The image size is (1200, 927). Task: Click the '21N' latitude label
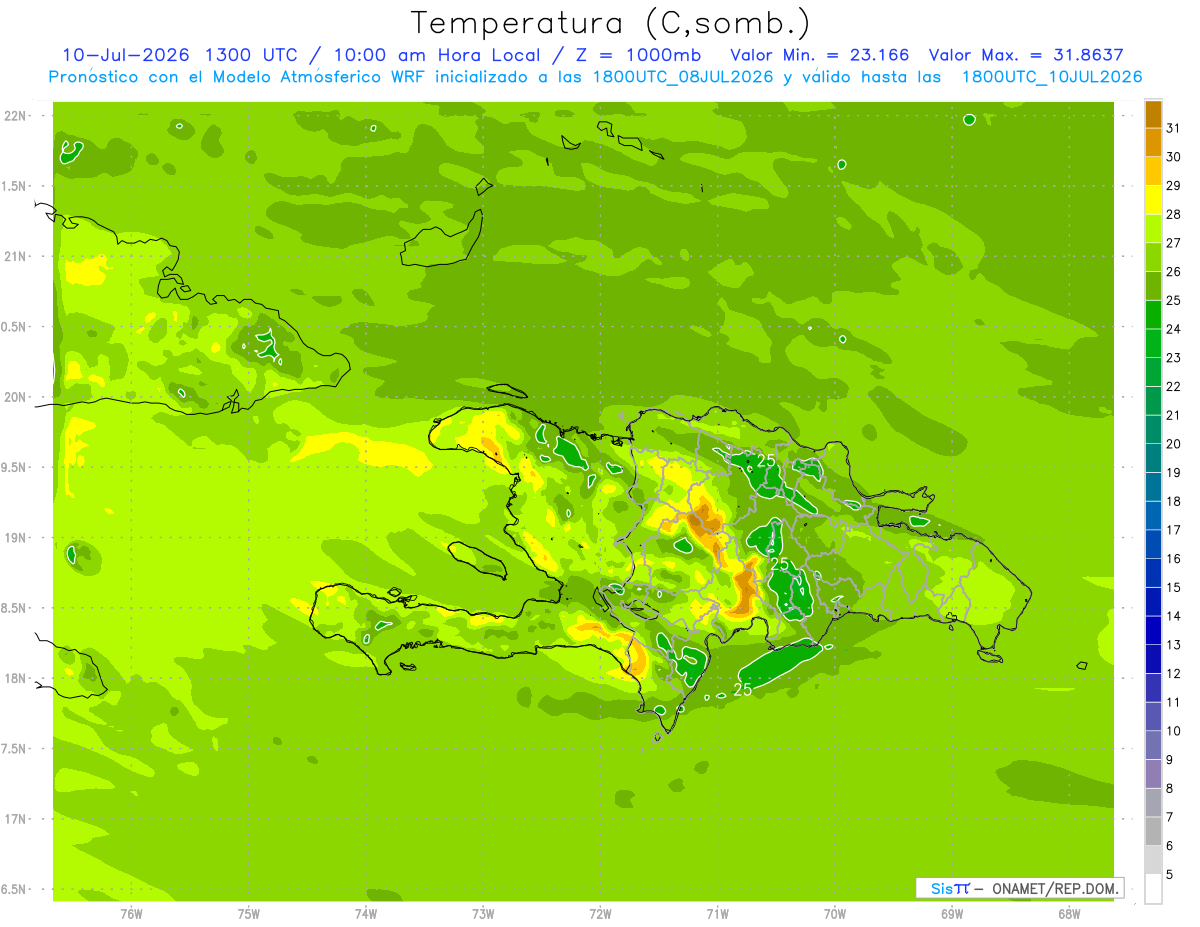point(15,256)
